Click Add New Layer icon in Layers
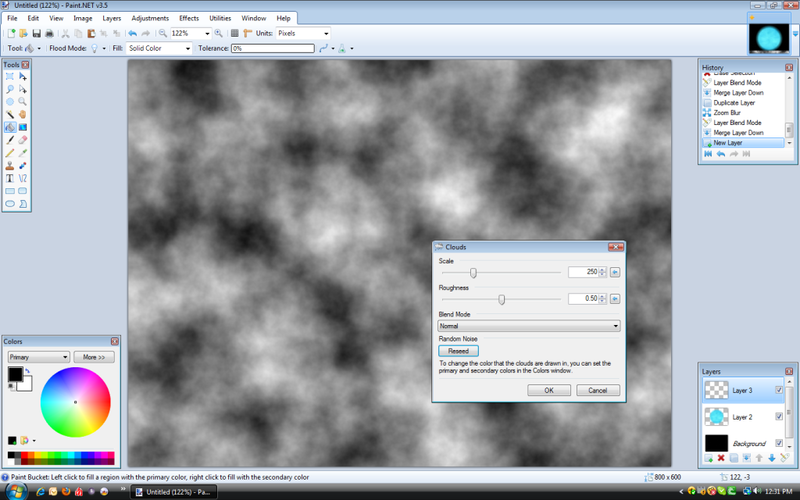The image size is (800, 500). (709, 458)
